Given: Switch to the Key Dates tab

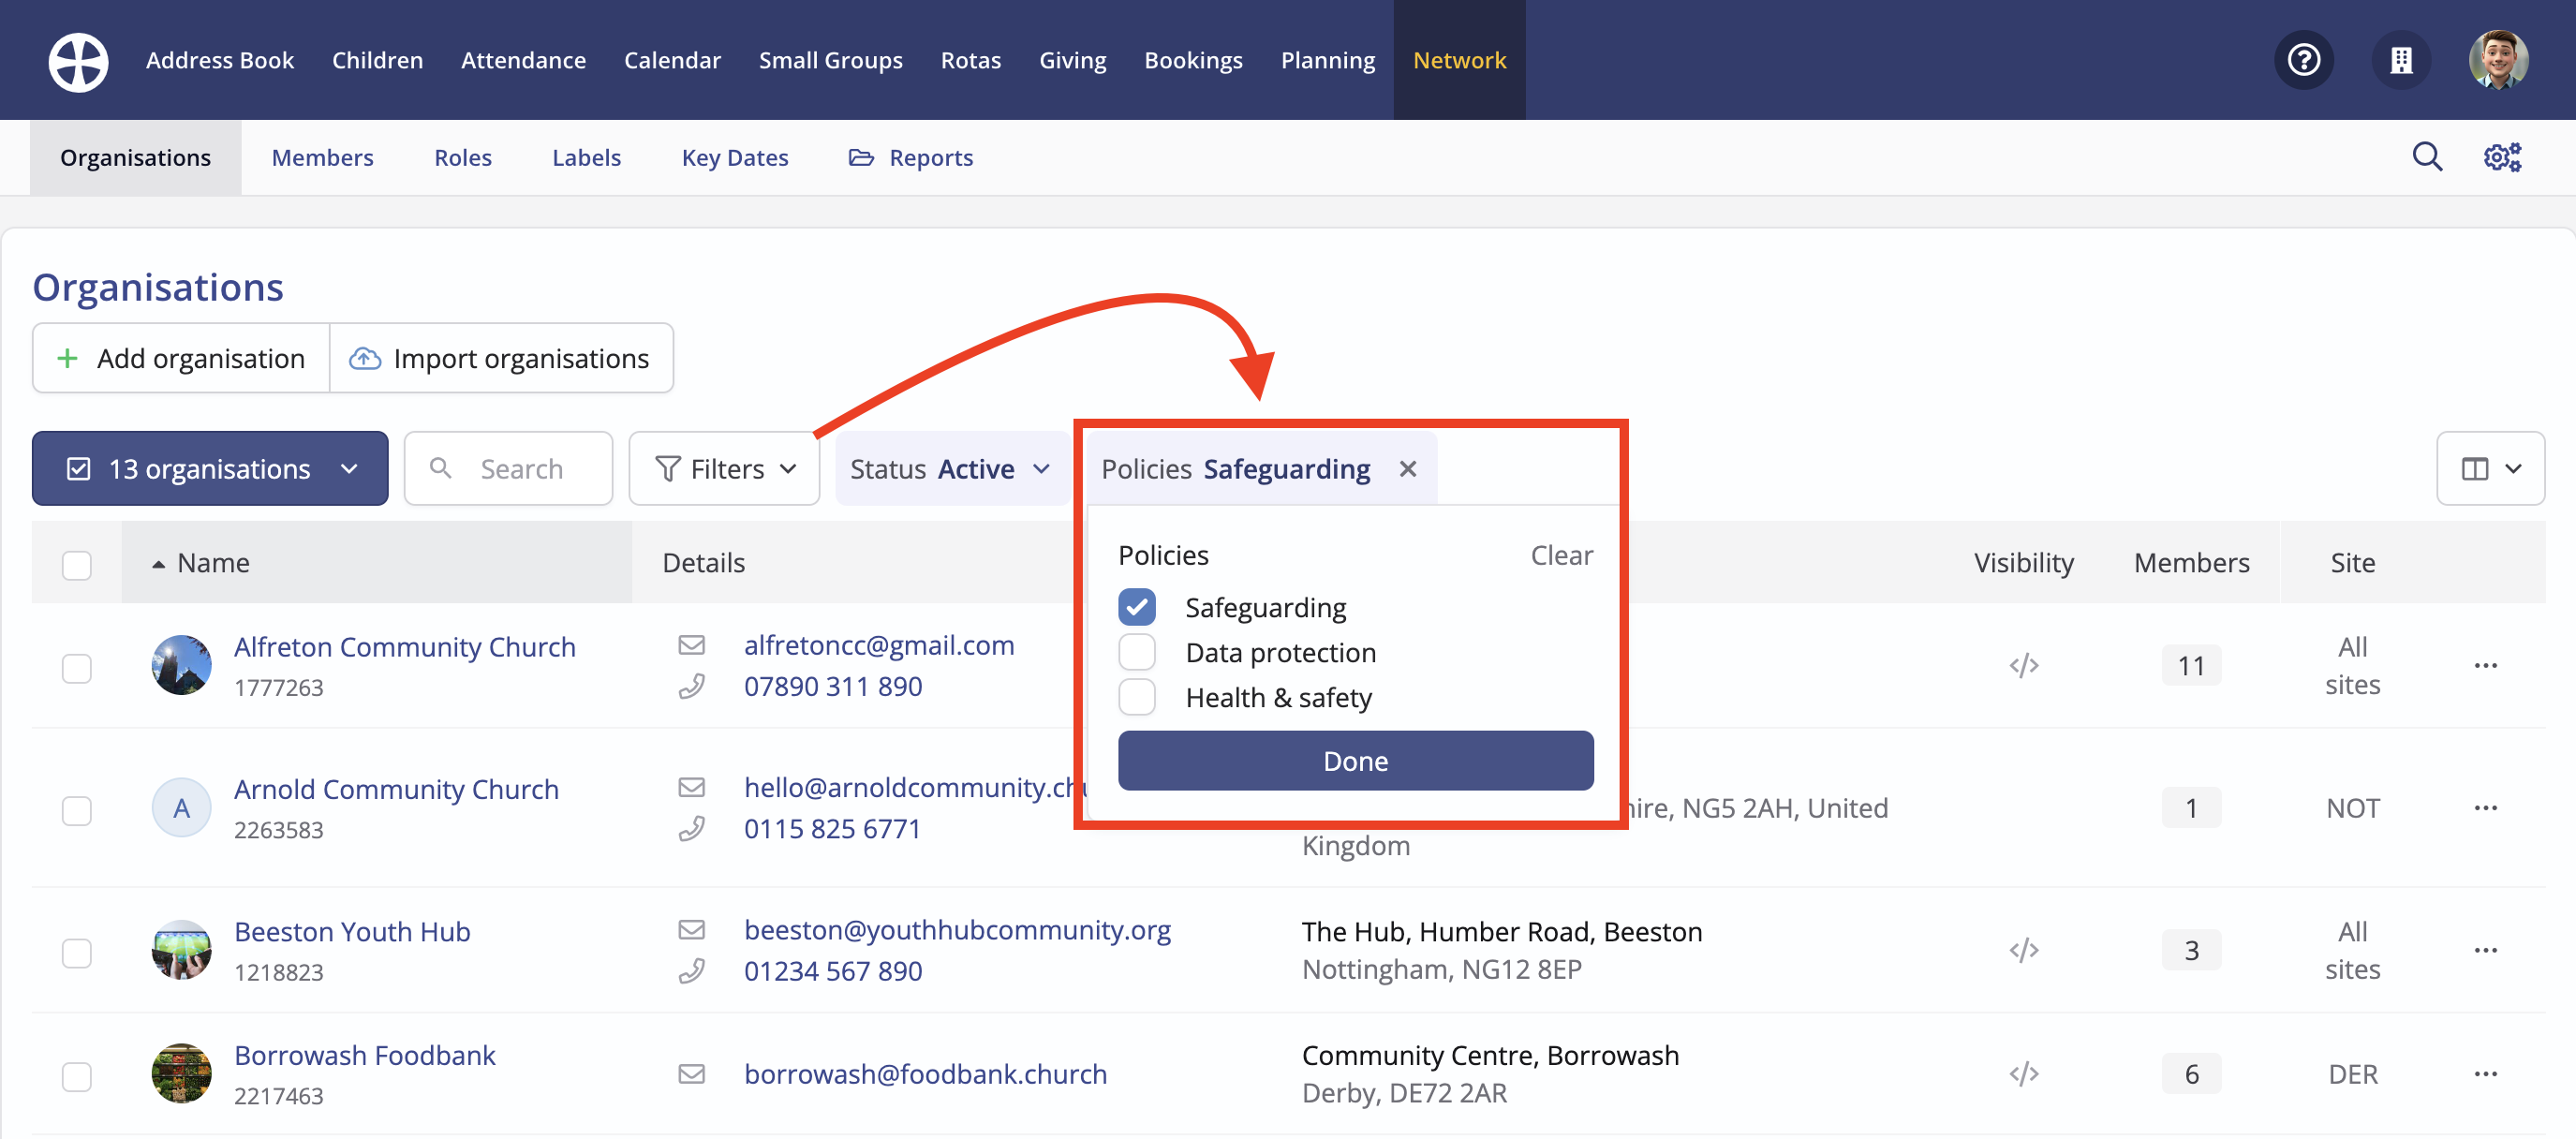Looking at the screenshot, I should pos(735,158).
